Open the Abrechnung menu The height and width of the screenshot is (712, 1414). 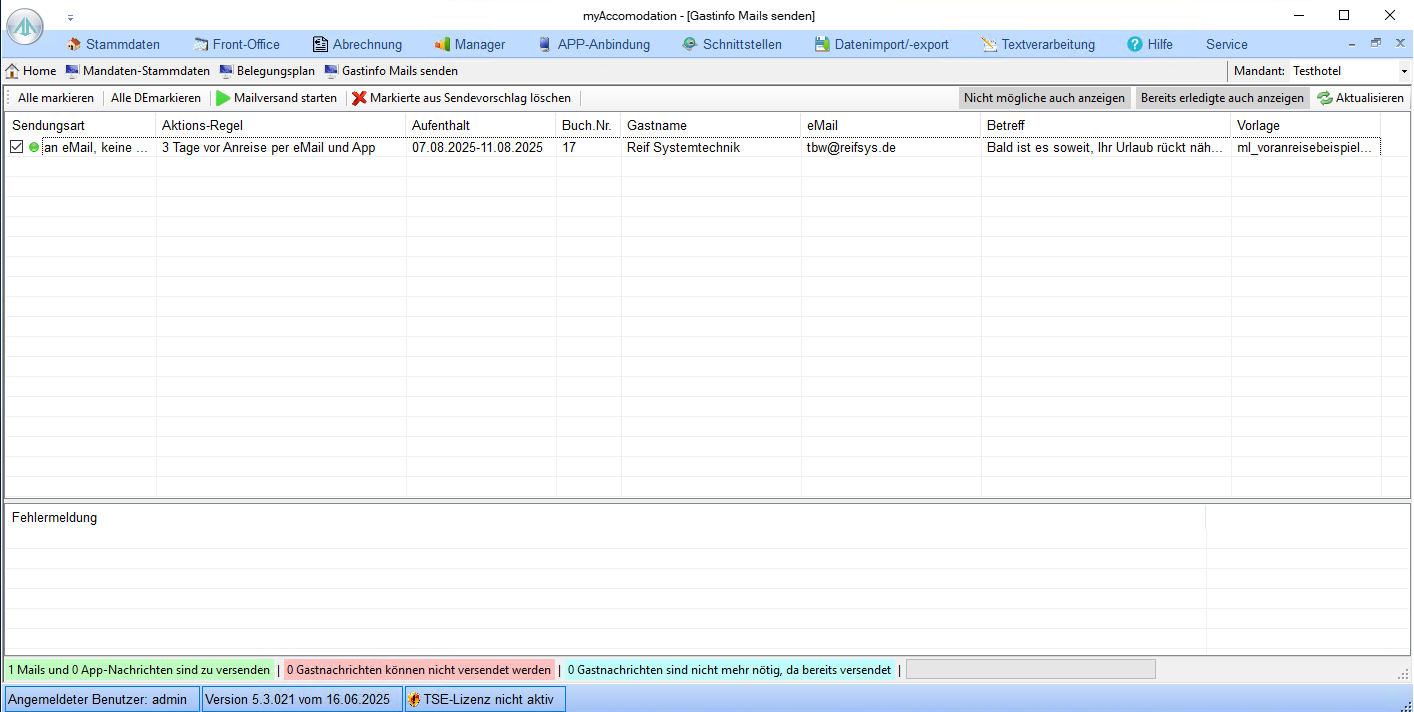tap(357, 44)
